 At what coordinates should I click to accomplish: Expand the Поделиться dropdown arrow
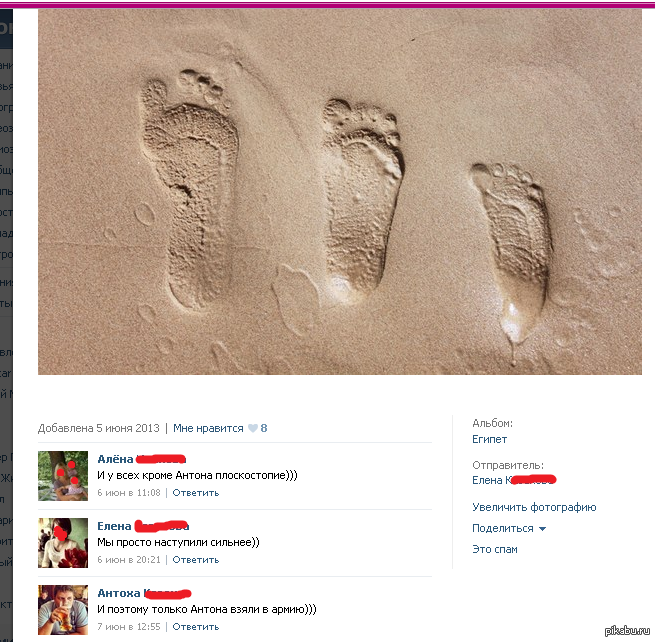[542, 529]
